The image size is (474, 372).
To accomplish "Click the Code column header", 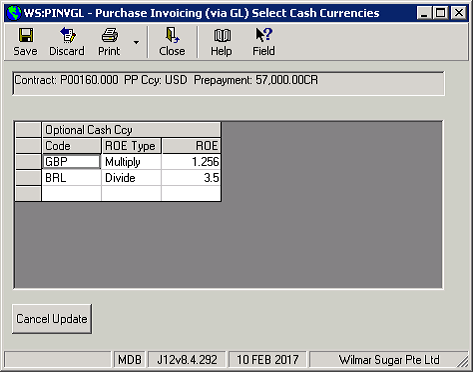I will click(71, 146).
